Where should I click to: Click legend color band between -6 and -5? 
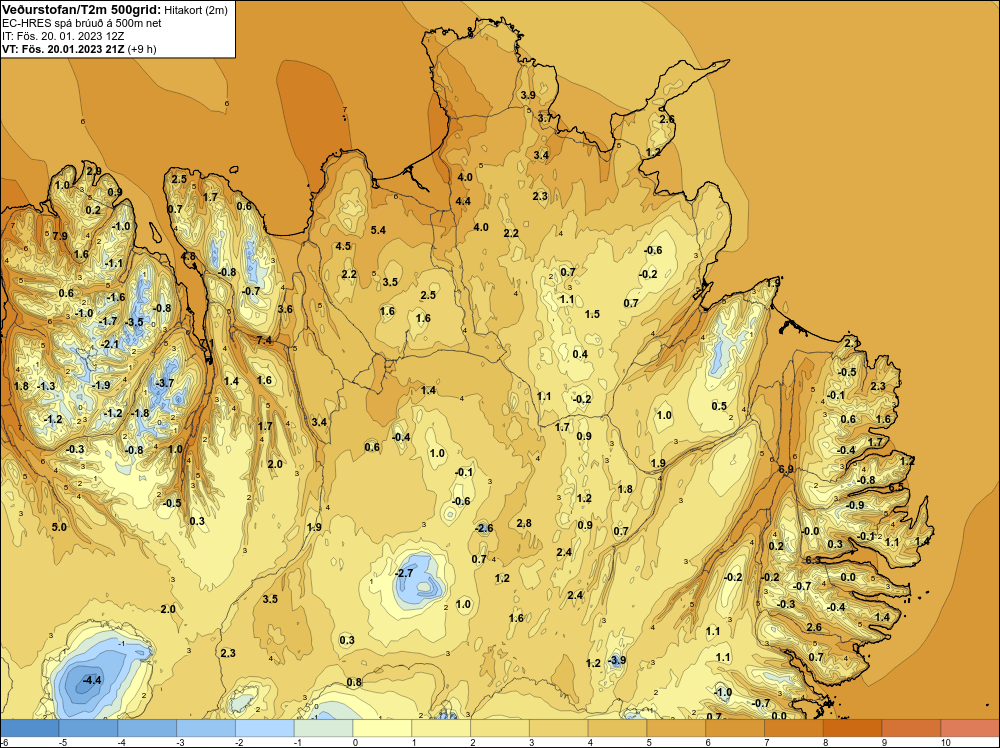click(29, 728)
